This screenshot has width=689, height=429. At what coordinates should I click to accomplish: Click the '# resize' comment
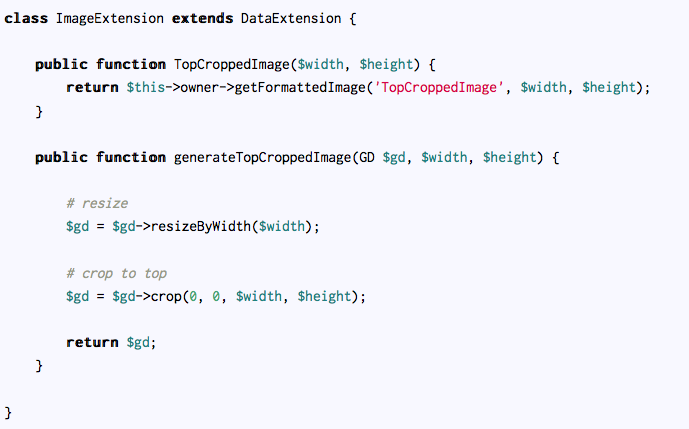point(97,203)
